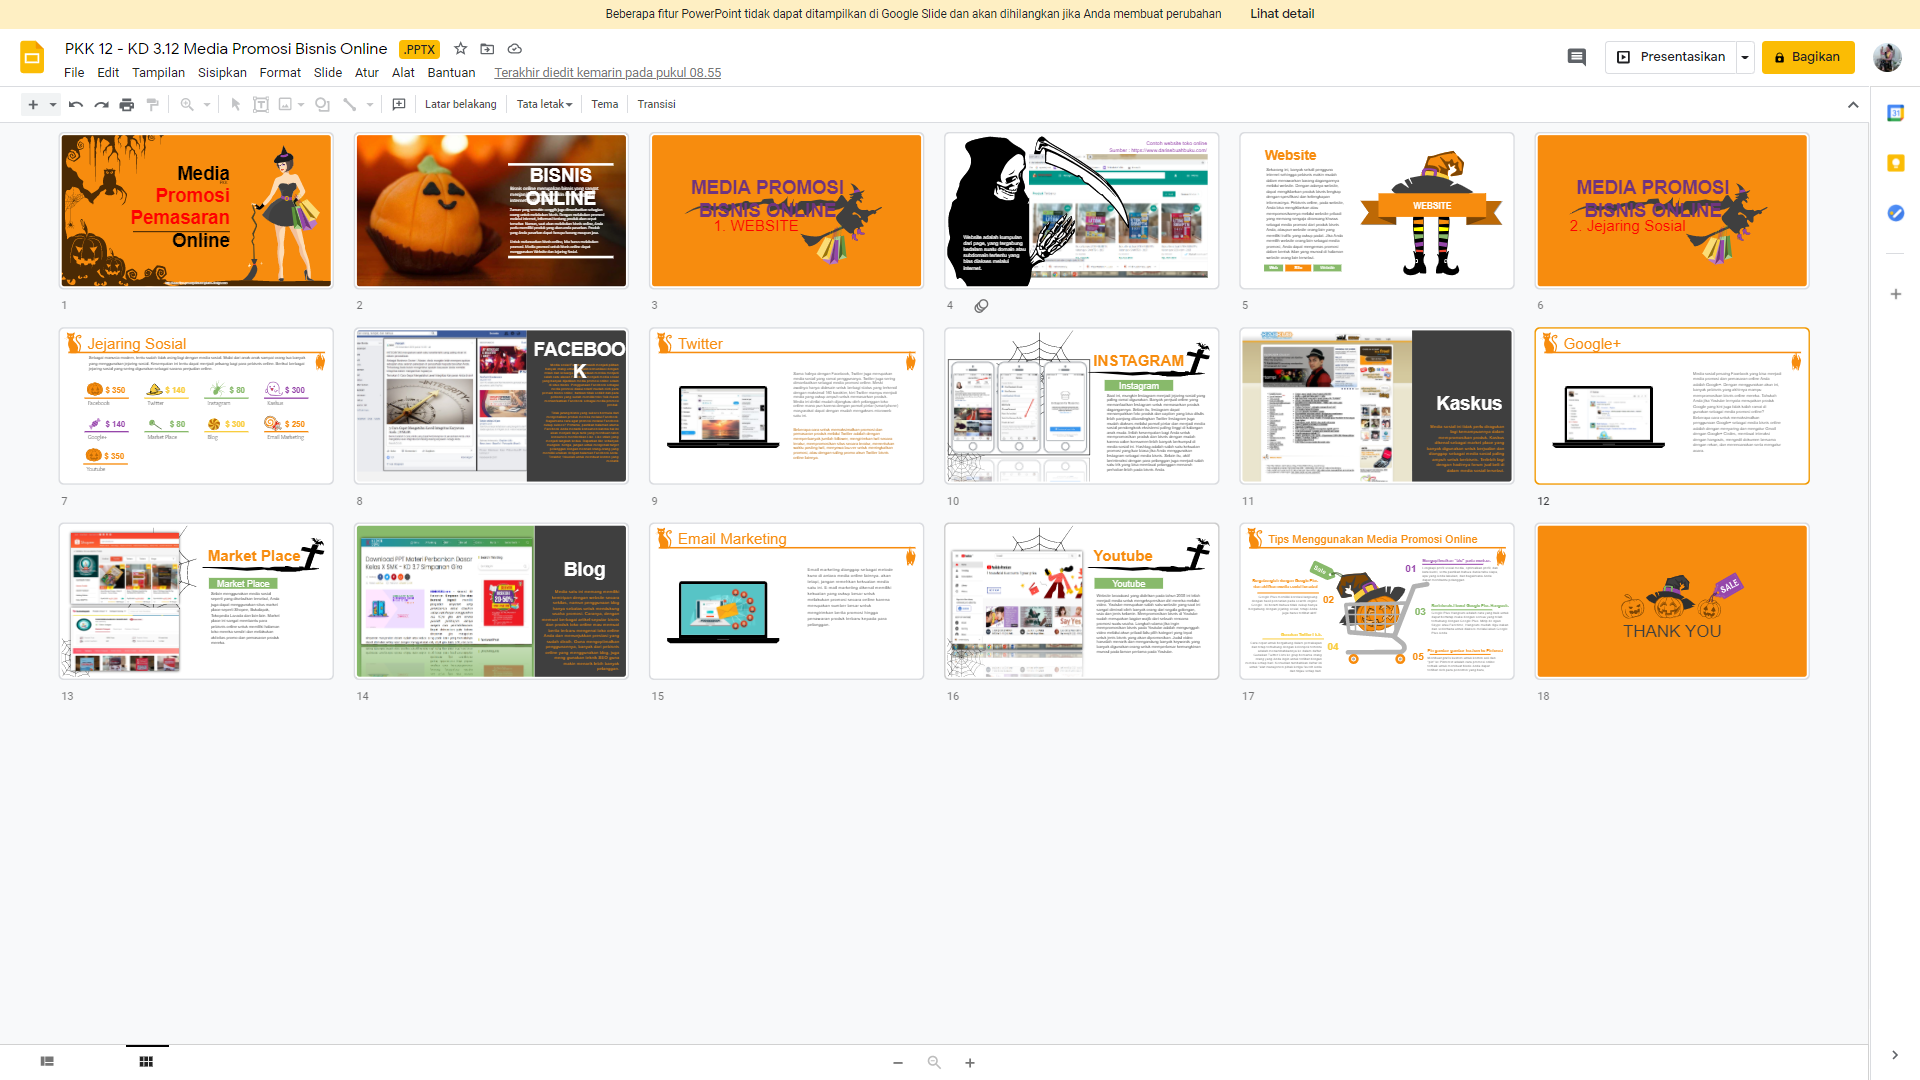Select the Text box tool
Viewport: 1920px width, 1080px height.
click(260, 104)
